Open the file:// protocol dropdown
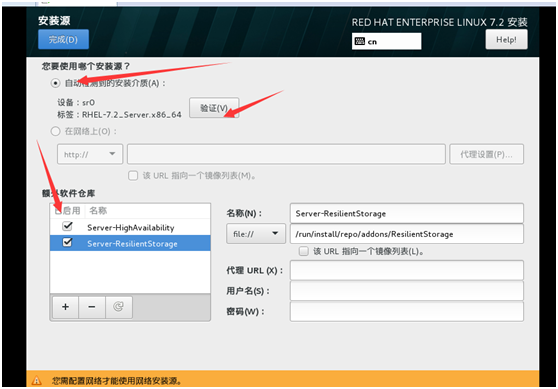The height and width of the screenshot is (389, 558). 256,233
